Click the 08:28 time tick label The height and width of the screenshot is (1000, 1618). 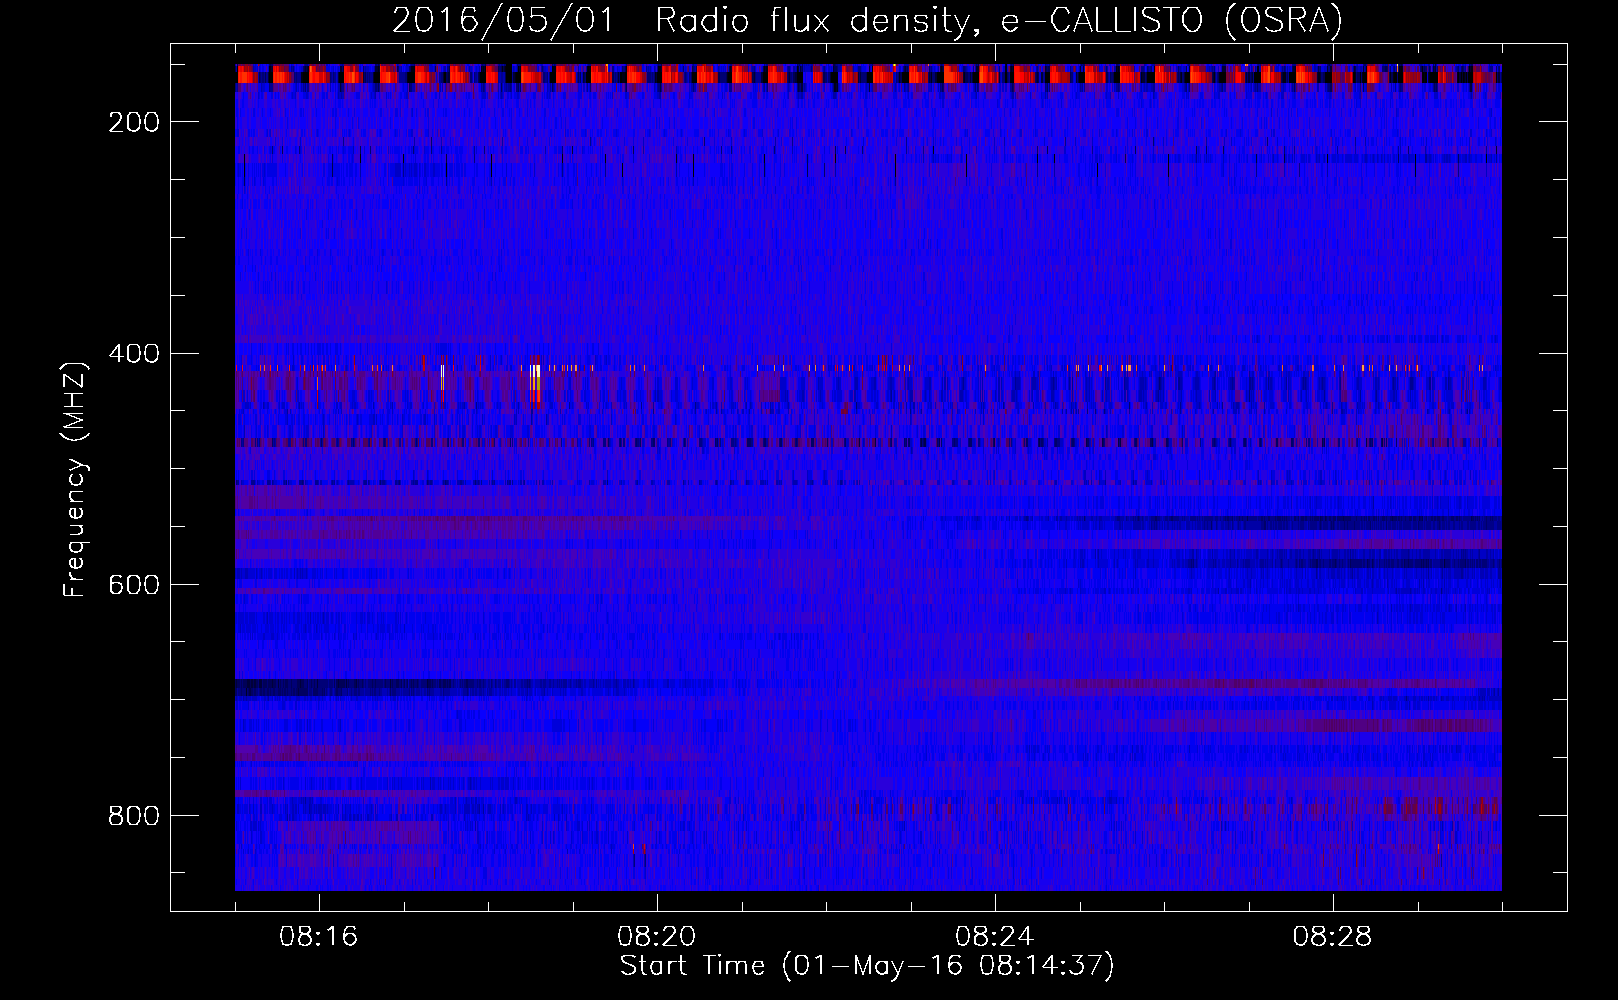pos(1333,937)
